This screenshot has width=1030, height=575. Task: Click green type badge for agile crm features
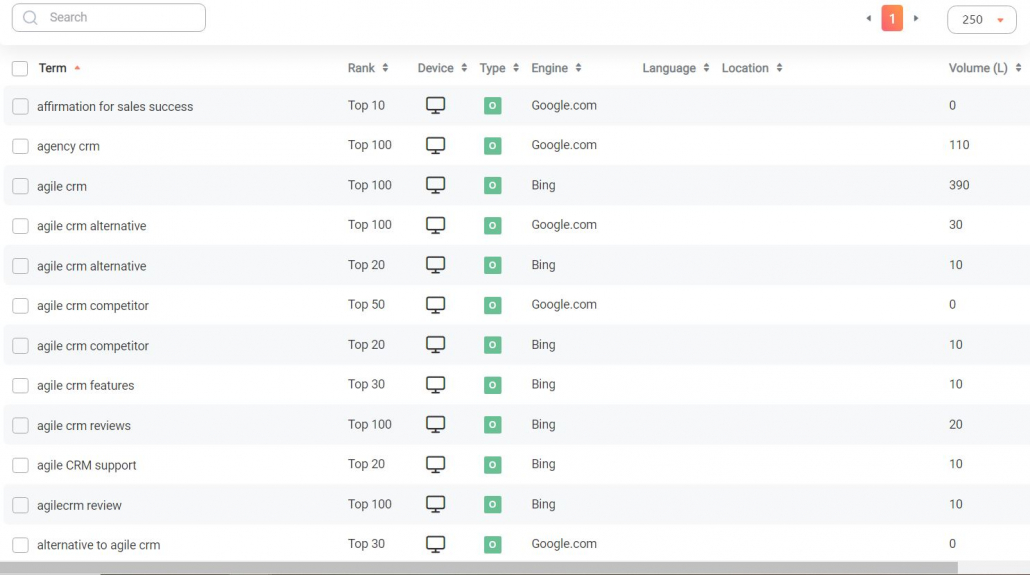tap(493, 384)
